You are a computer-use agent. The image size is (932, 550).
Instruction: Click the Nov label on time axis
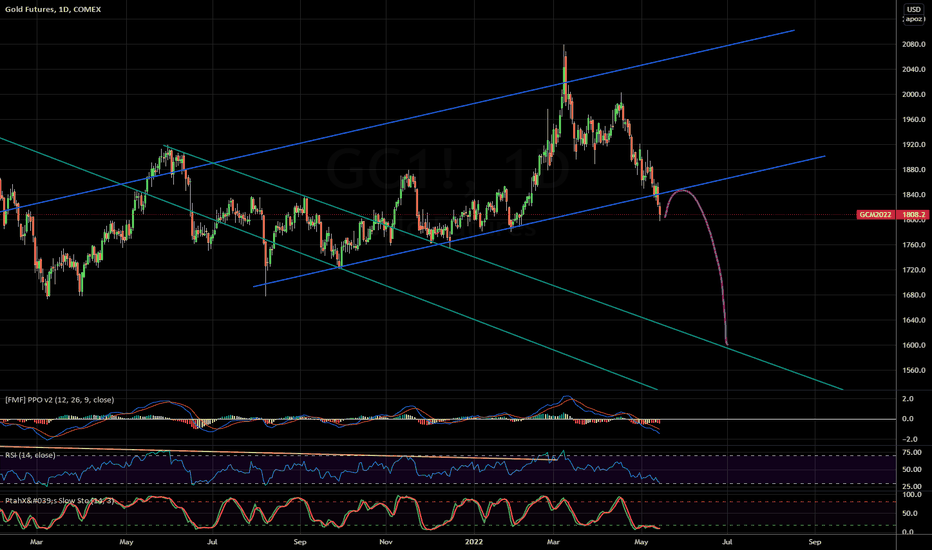pyautogui.click(x=386, y=542)
